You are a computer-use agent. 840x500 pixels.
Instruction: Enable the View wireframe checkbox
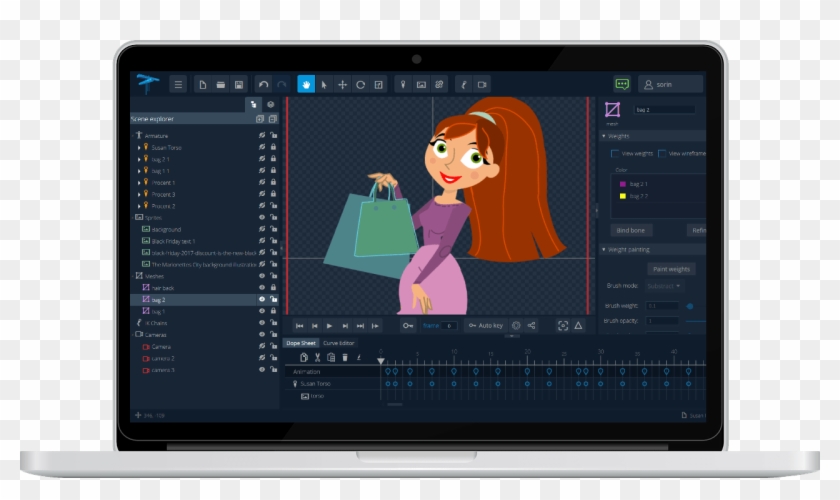coord(662,153)
